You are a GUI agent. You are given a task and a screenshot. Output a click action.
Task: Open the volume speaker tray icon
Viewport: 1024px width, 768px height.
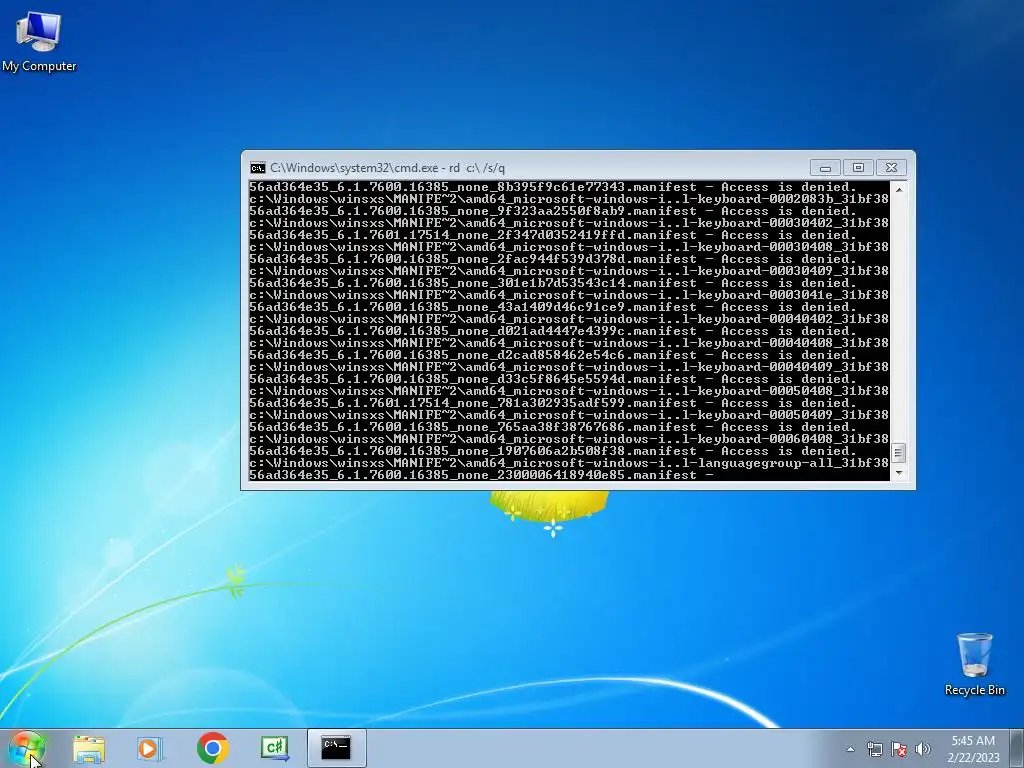tap(923, 749)
